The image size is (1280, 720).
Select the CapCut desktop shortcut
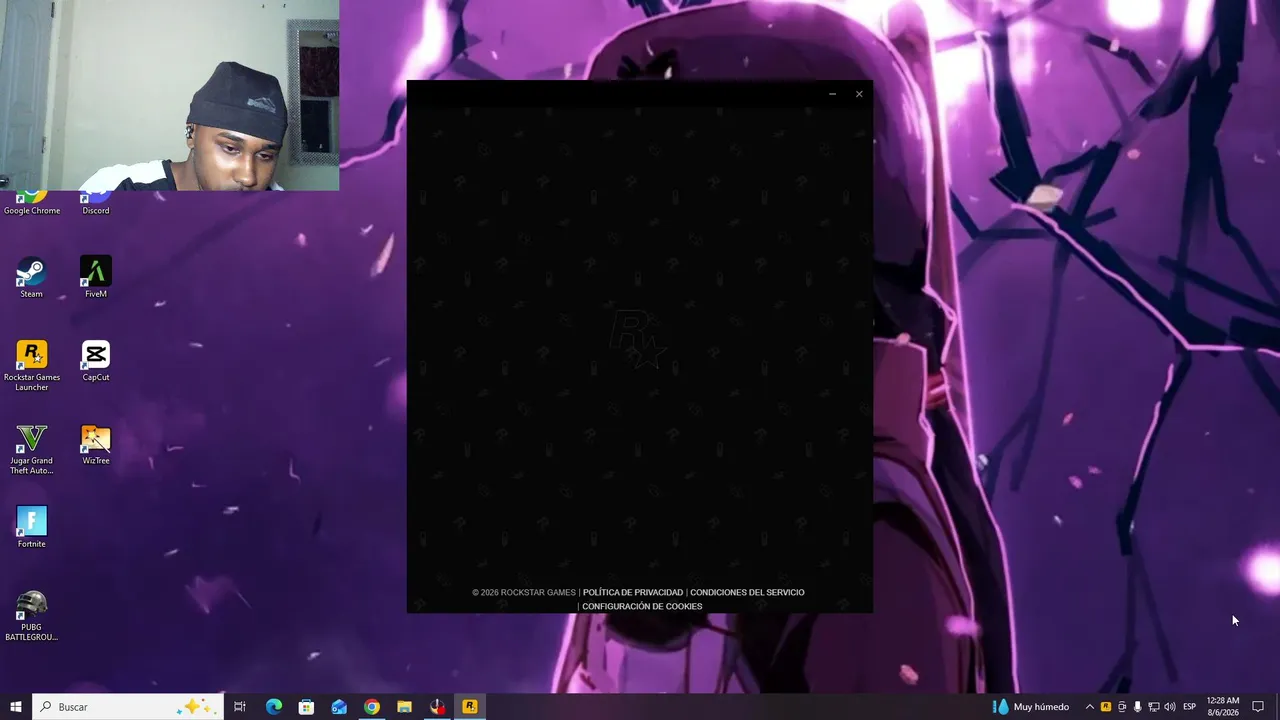tap(96, 360)
